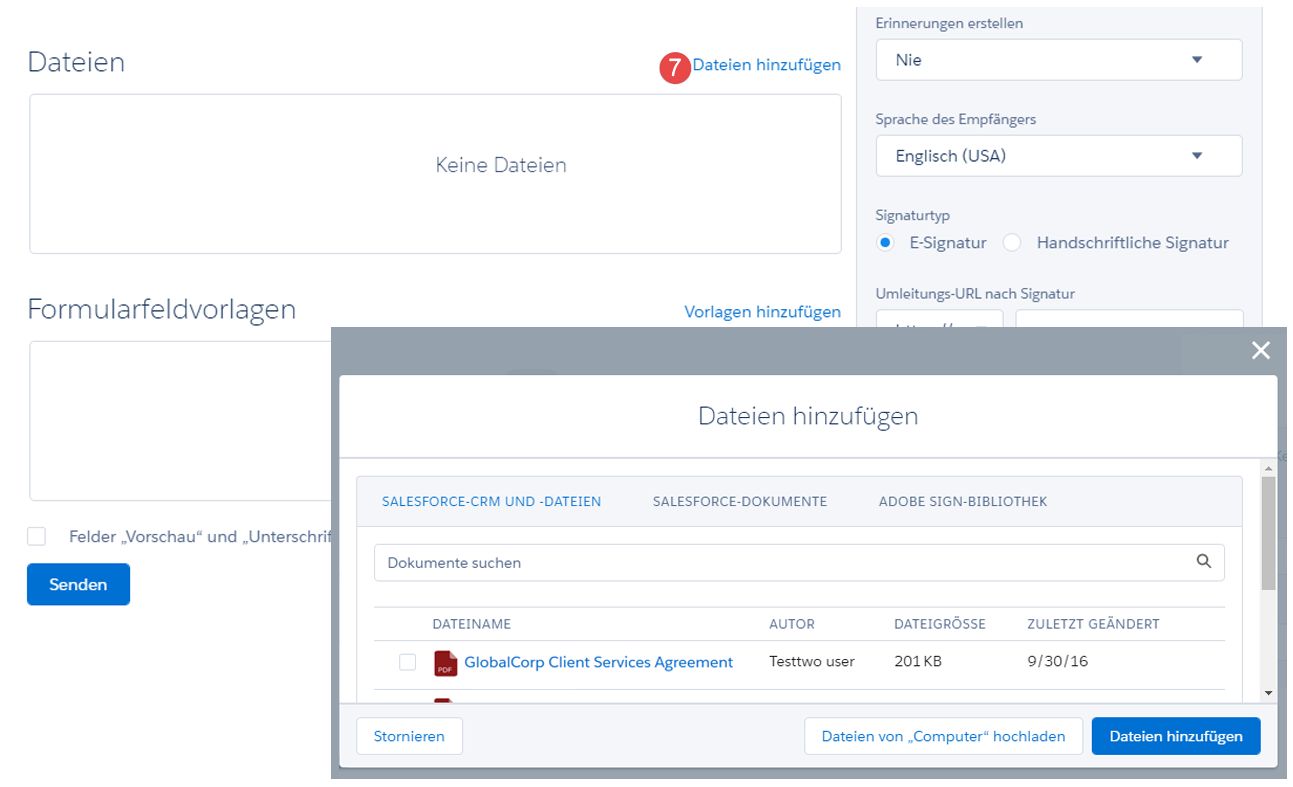
Task: Click the Keine Dateien placeholder text
Action: coord(501,166)
